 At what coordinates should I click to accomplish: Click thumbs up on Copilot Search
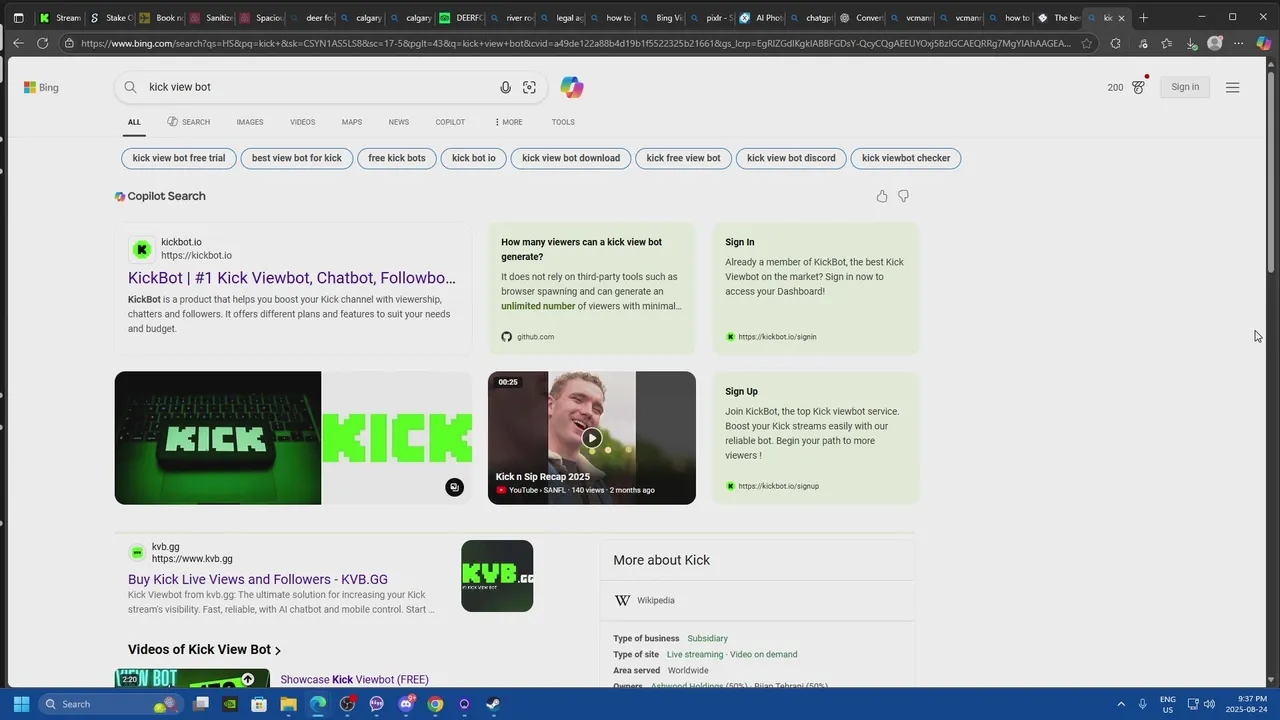tap(881, 196)
